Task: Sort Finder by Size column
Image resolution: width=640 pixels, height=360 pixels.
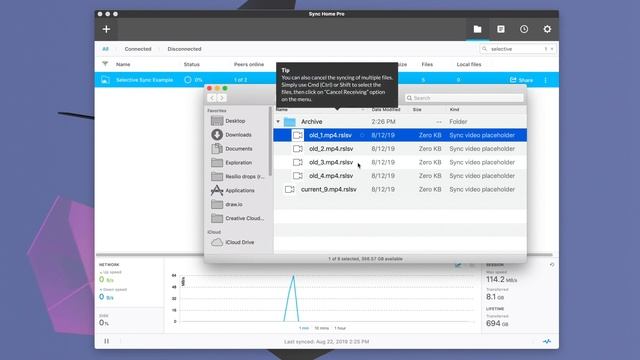Action: click(417, 109)
